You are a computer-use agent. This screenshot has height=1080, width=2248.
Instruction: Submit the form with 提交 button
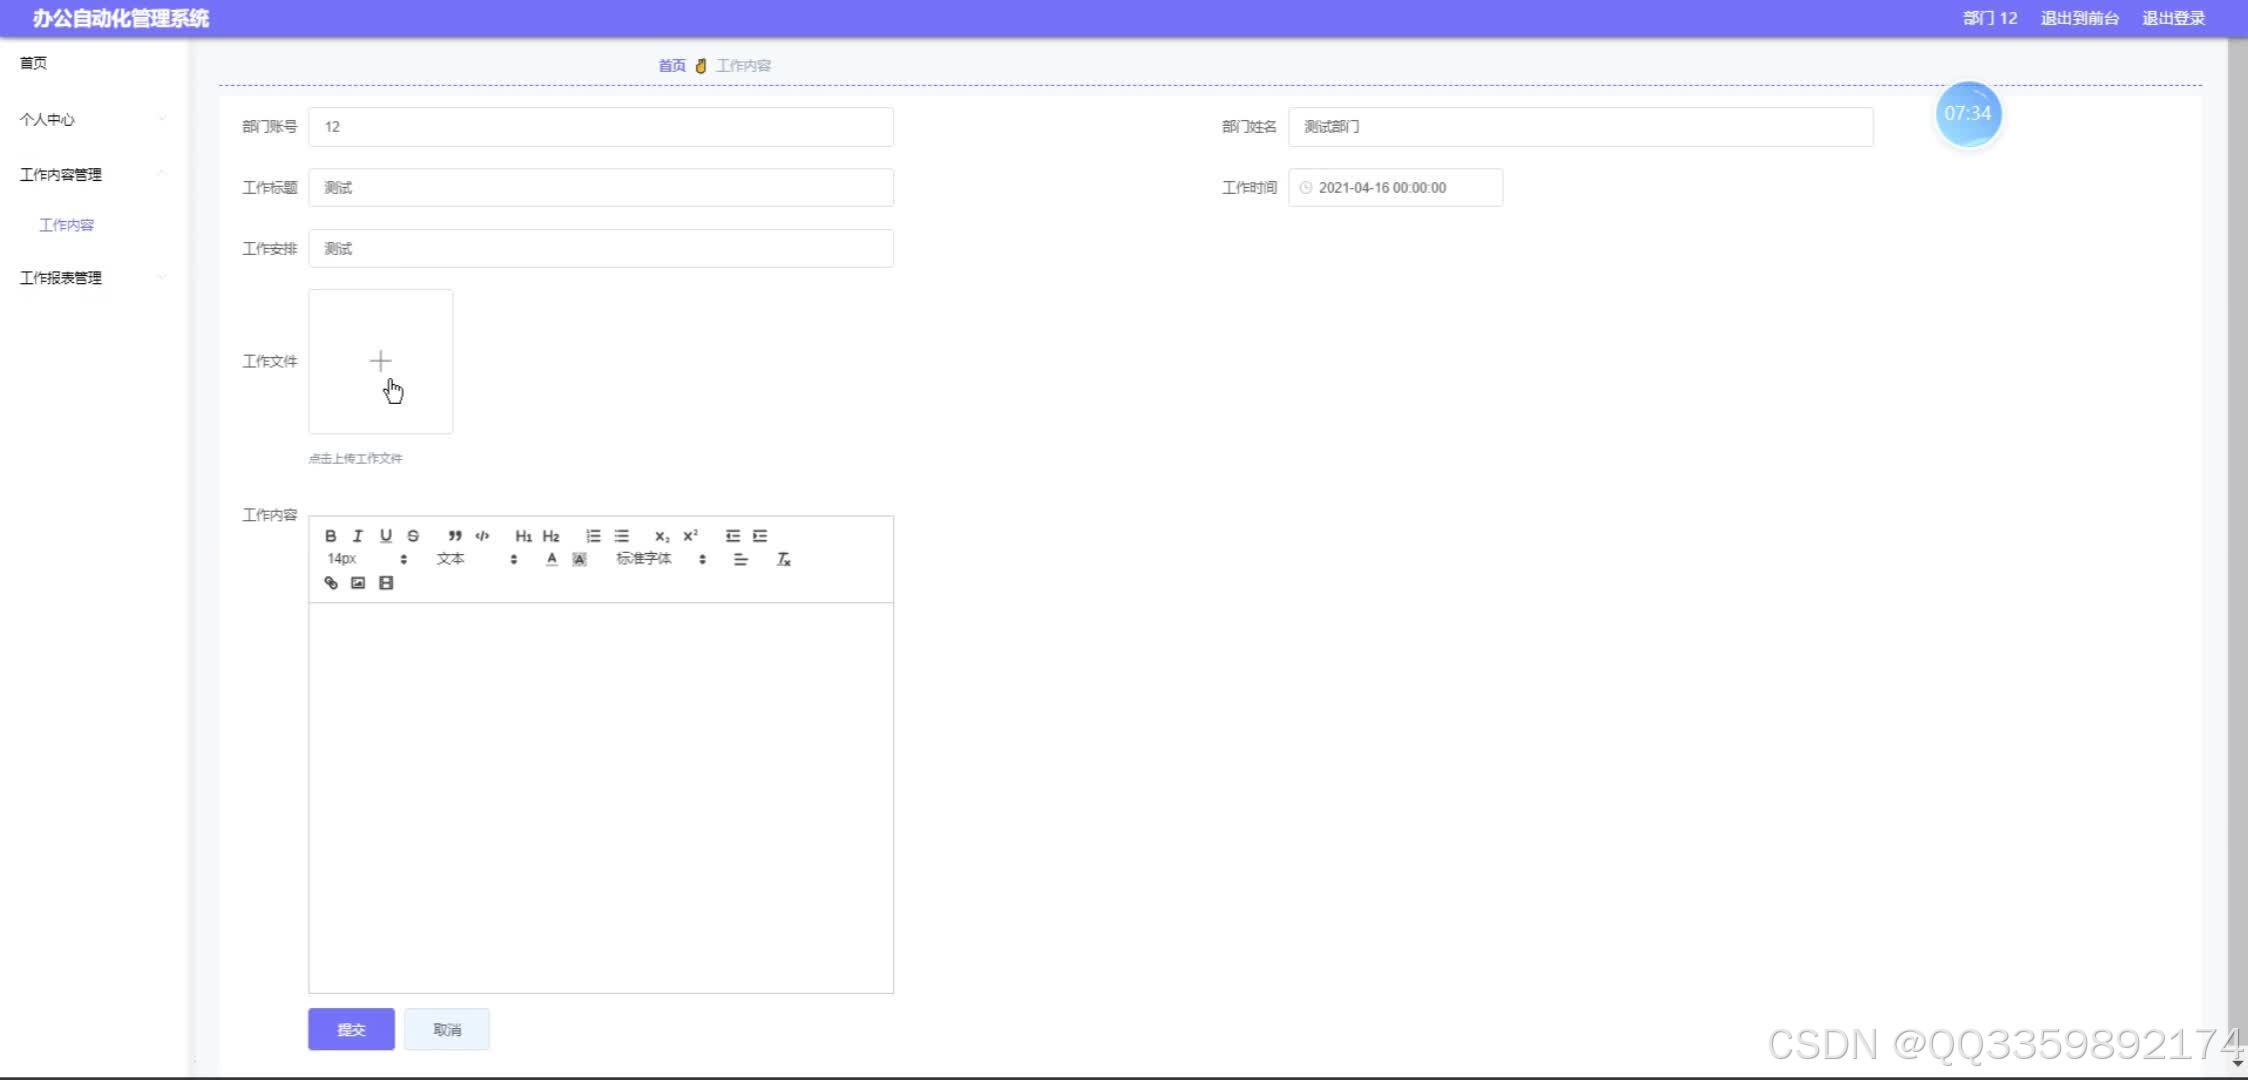[x=351, y=1029]
